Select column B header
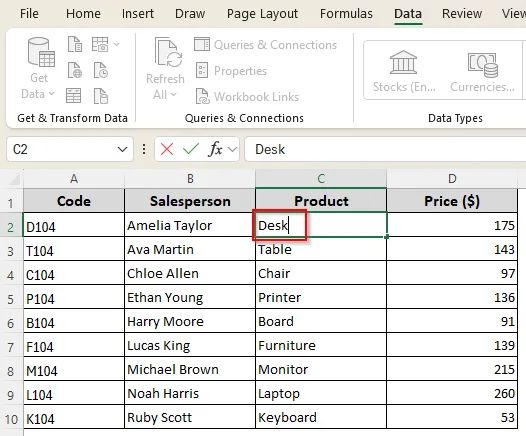This screenshot has width=526, height=436. click(x=190, y=179)
